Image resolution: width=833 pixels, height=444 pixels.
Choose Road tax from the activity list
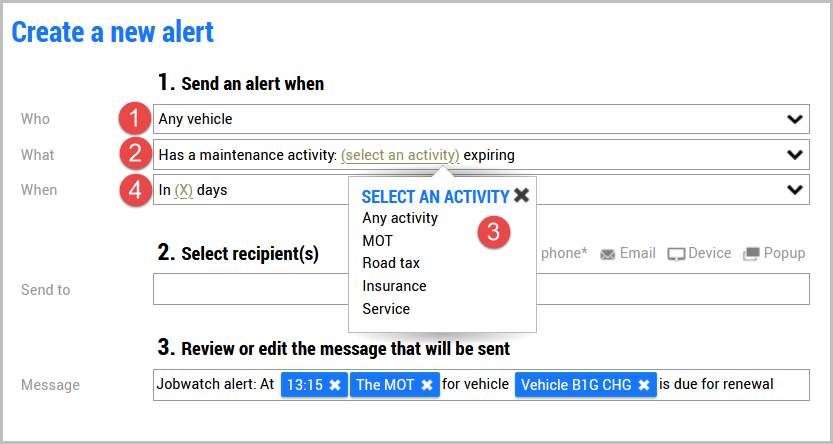(391, 263)
